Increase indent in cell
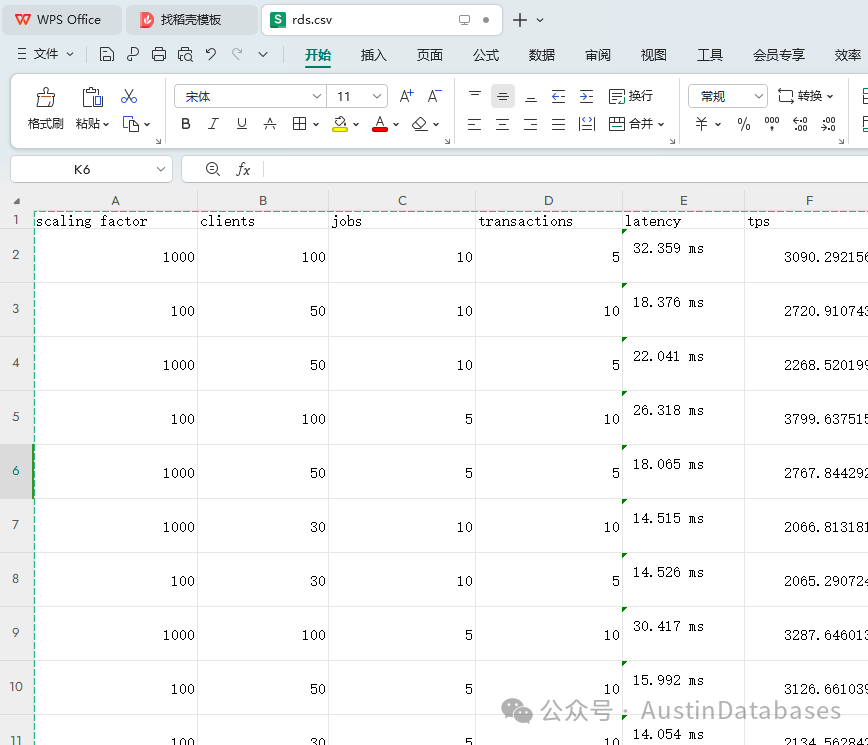 point(586,96)
